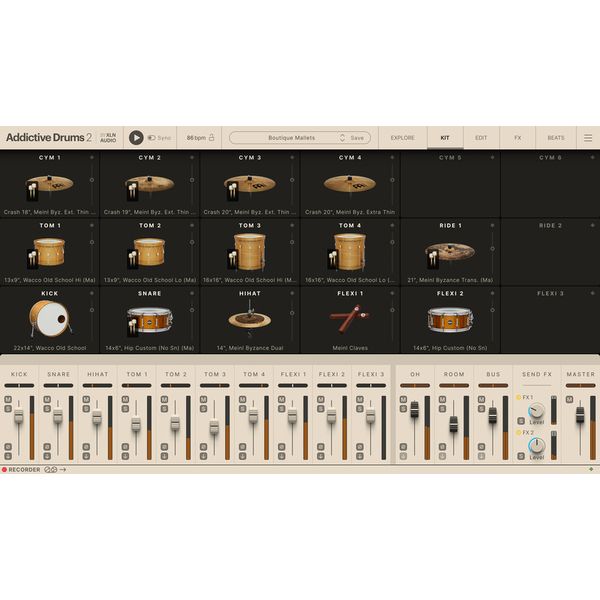This screenshot has width=600, height=600.
Task: Click the mallet icon on TOM 2
Action: click(132, 259)
